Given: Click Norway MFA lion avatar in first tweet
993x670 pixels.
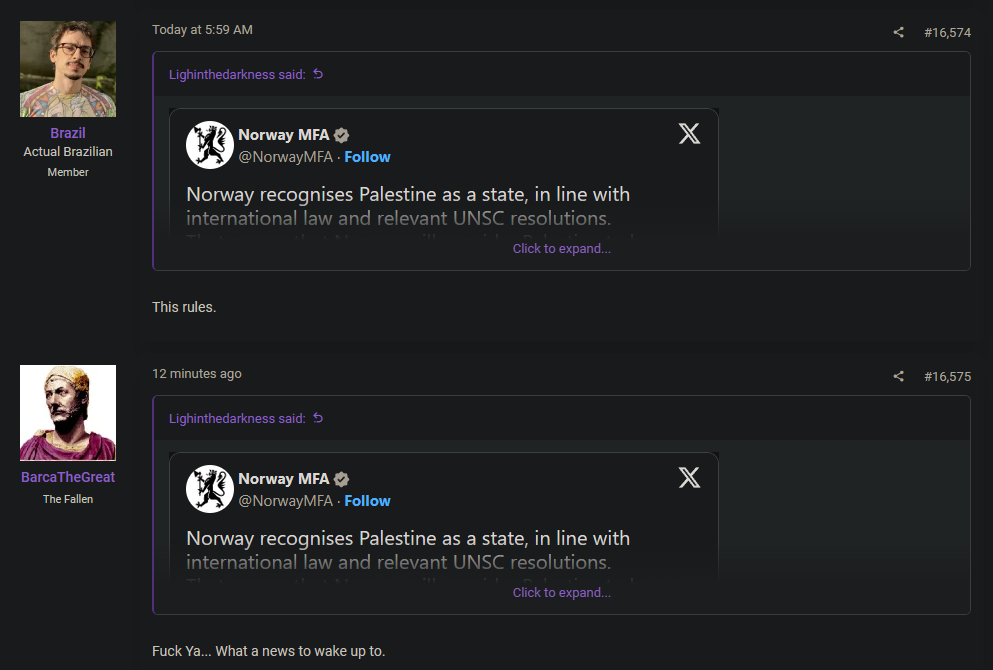Looking at the screenshot, I should [x=210, y=145].
